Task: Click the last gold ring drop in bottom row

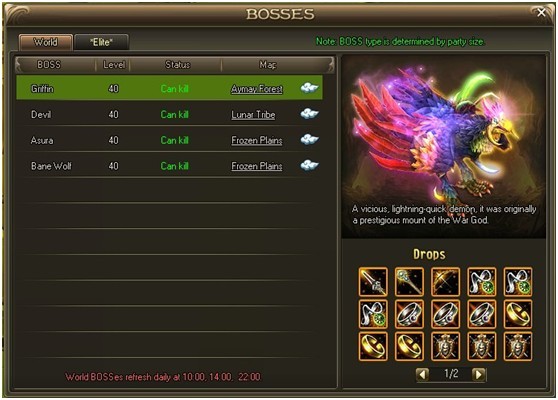Action: tap(409, 346)
